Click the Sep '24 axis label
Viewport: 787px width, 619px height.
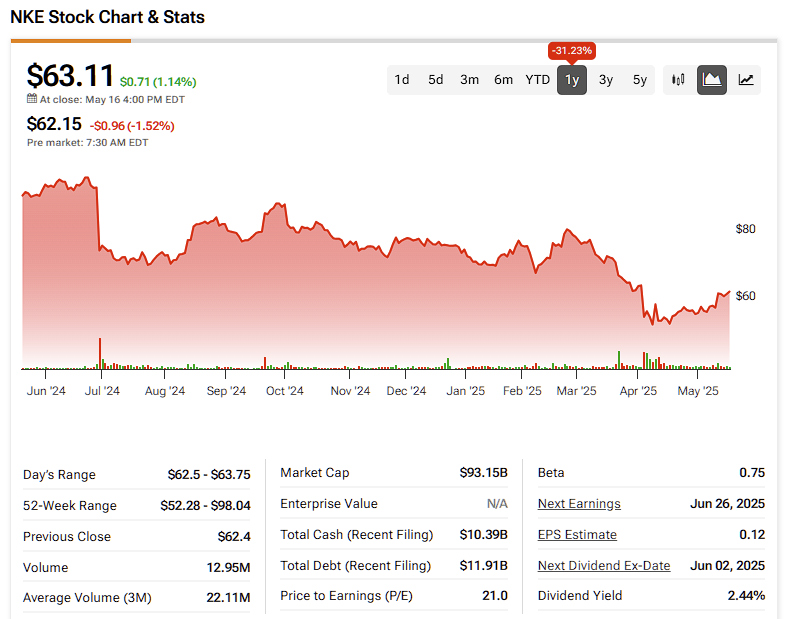point(226,391)
